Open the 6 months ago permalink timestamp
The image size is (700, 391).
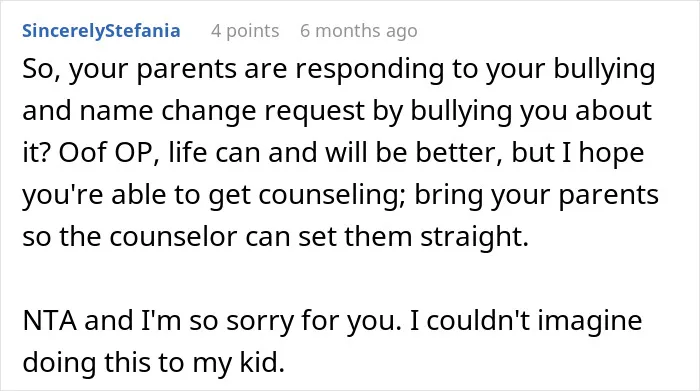(x=359, y=31)
